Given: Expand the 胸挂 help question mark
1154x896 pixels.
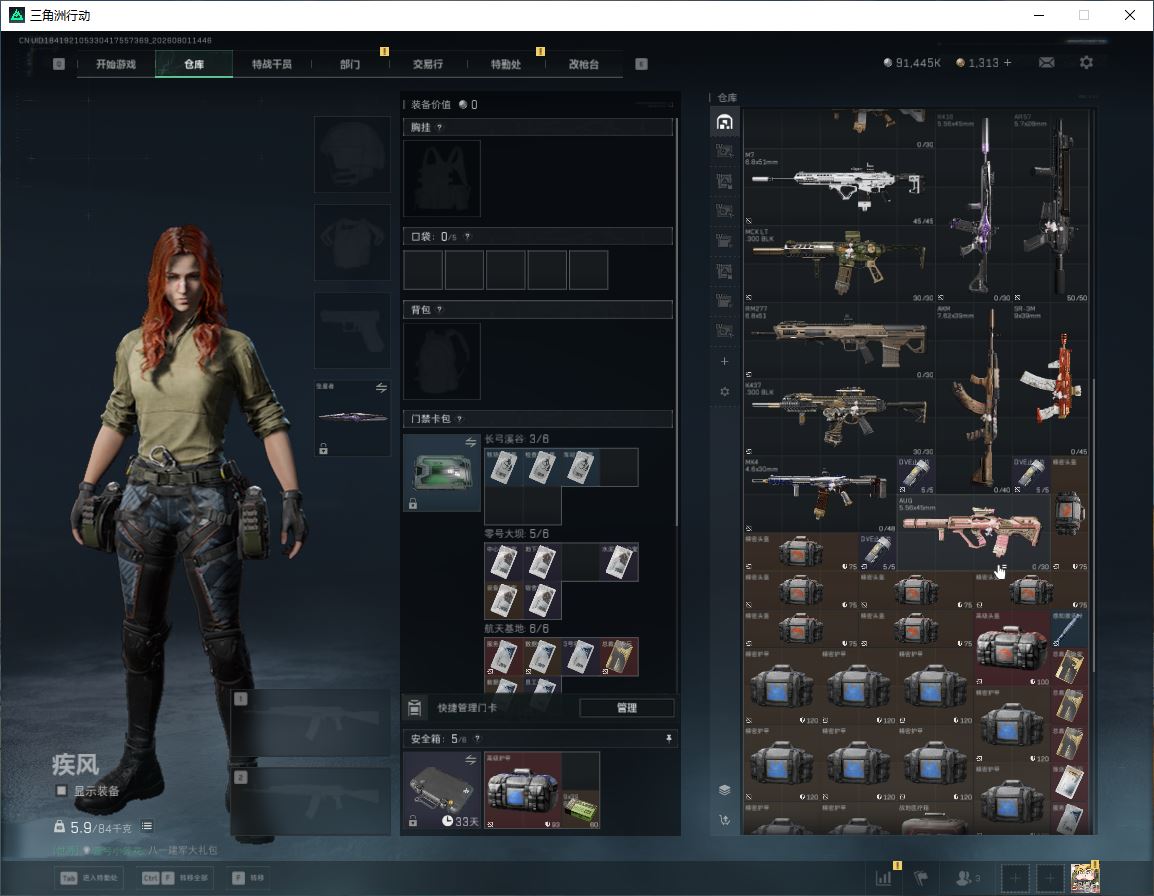Looking at the screenshot, I should pos(439,127).
